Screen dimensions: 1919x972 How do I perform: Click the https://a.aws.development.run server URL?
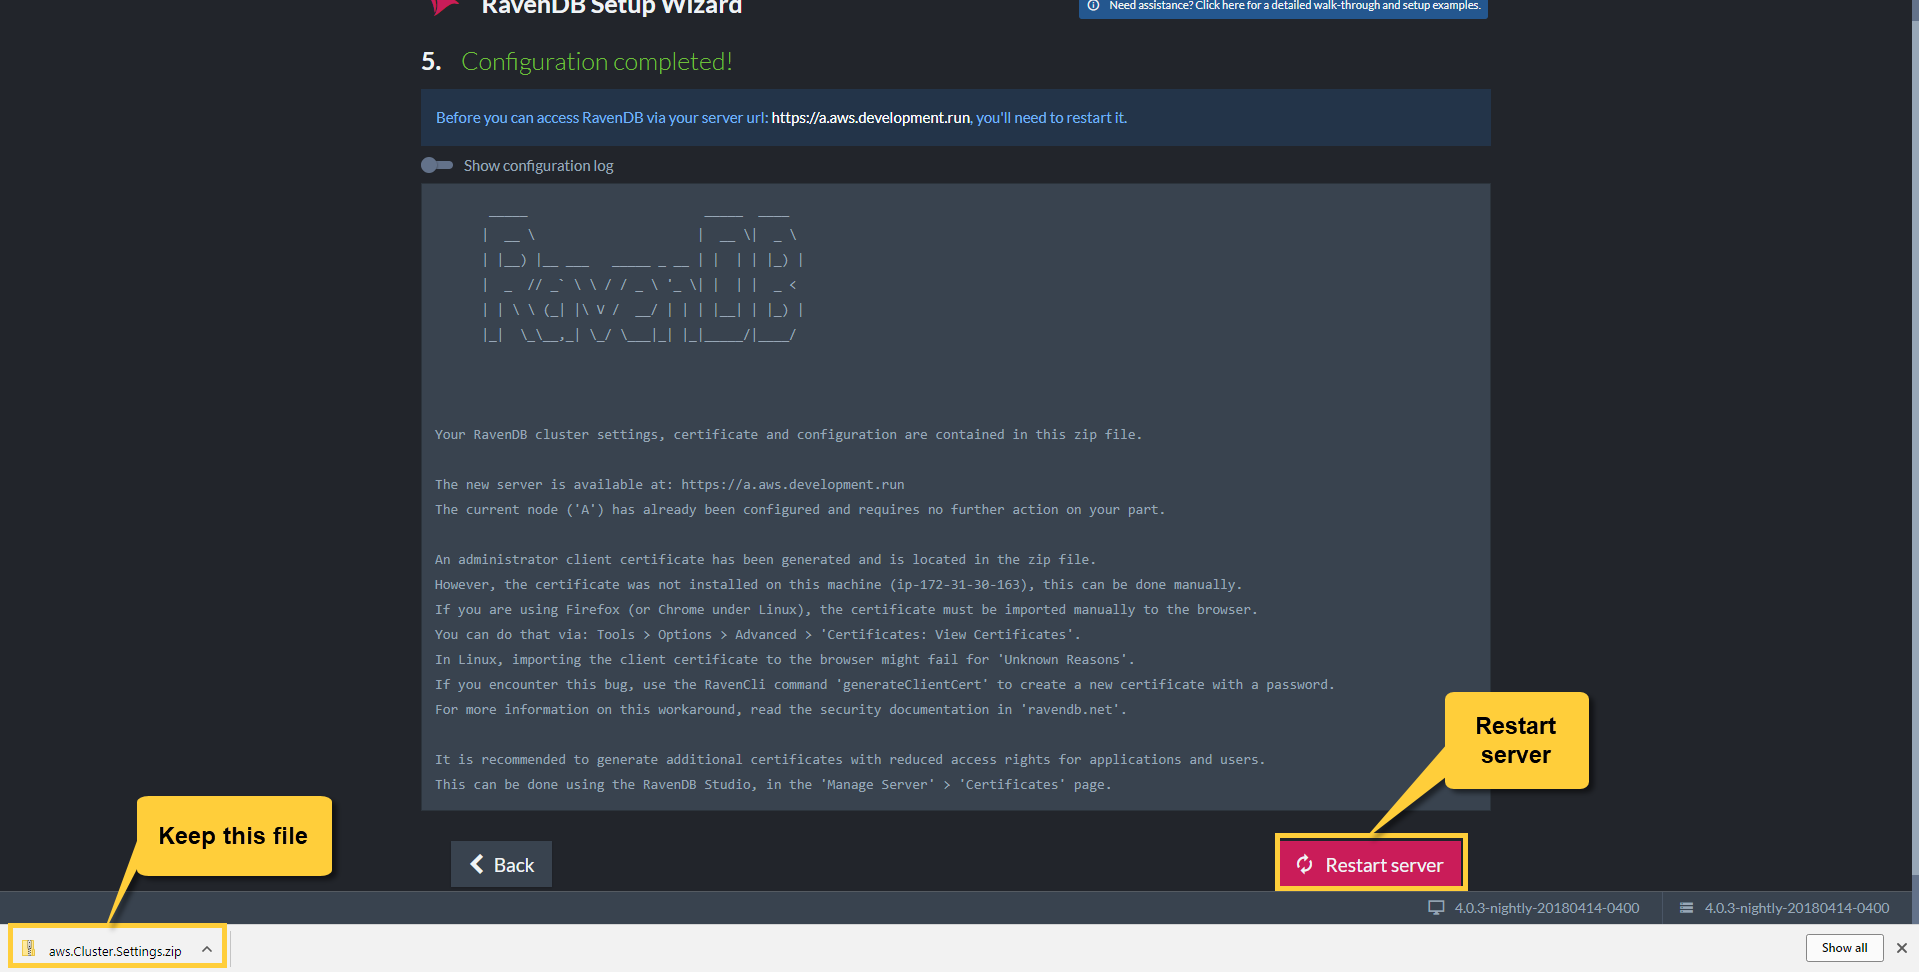click(x=870, y=118)
